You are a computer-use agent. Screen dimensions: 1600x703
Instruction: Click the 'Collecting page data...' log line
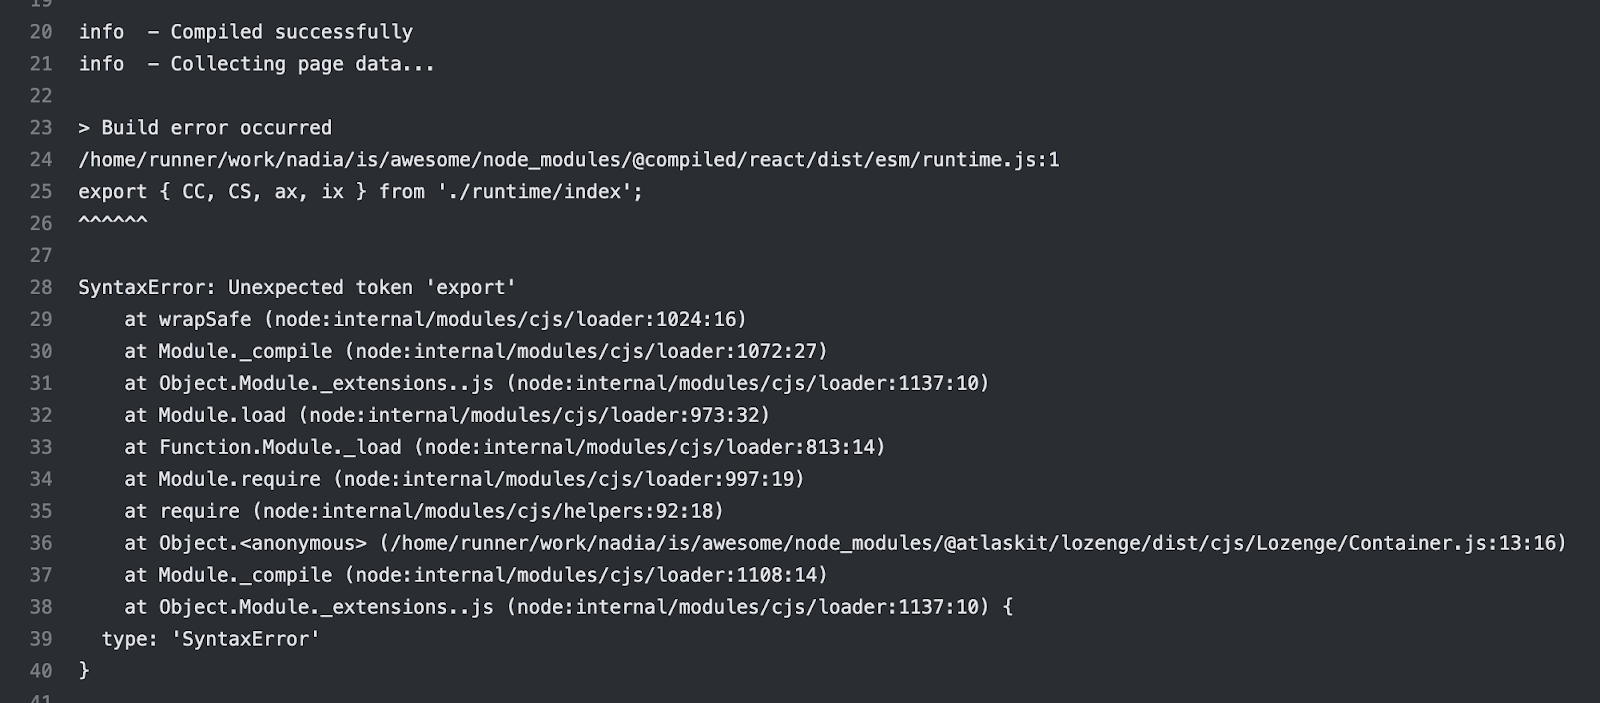[x=257, y=64]
